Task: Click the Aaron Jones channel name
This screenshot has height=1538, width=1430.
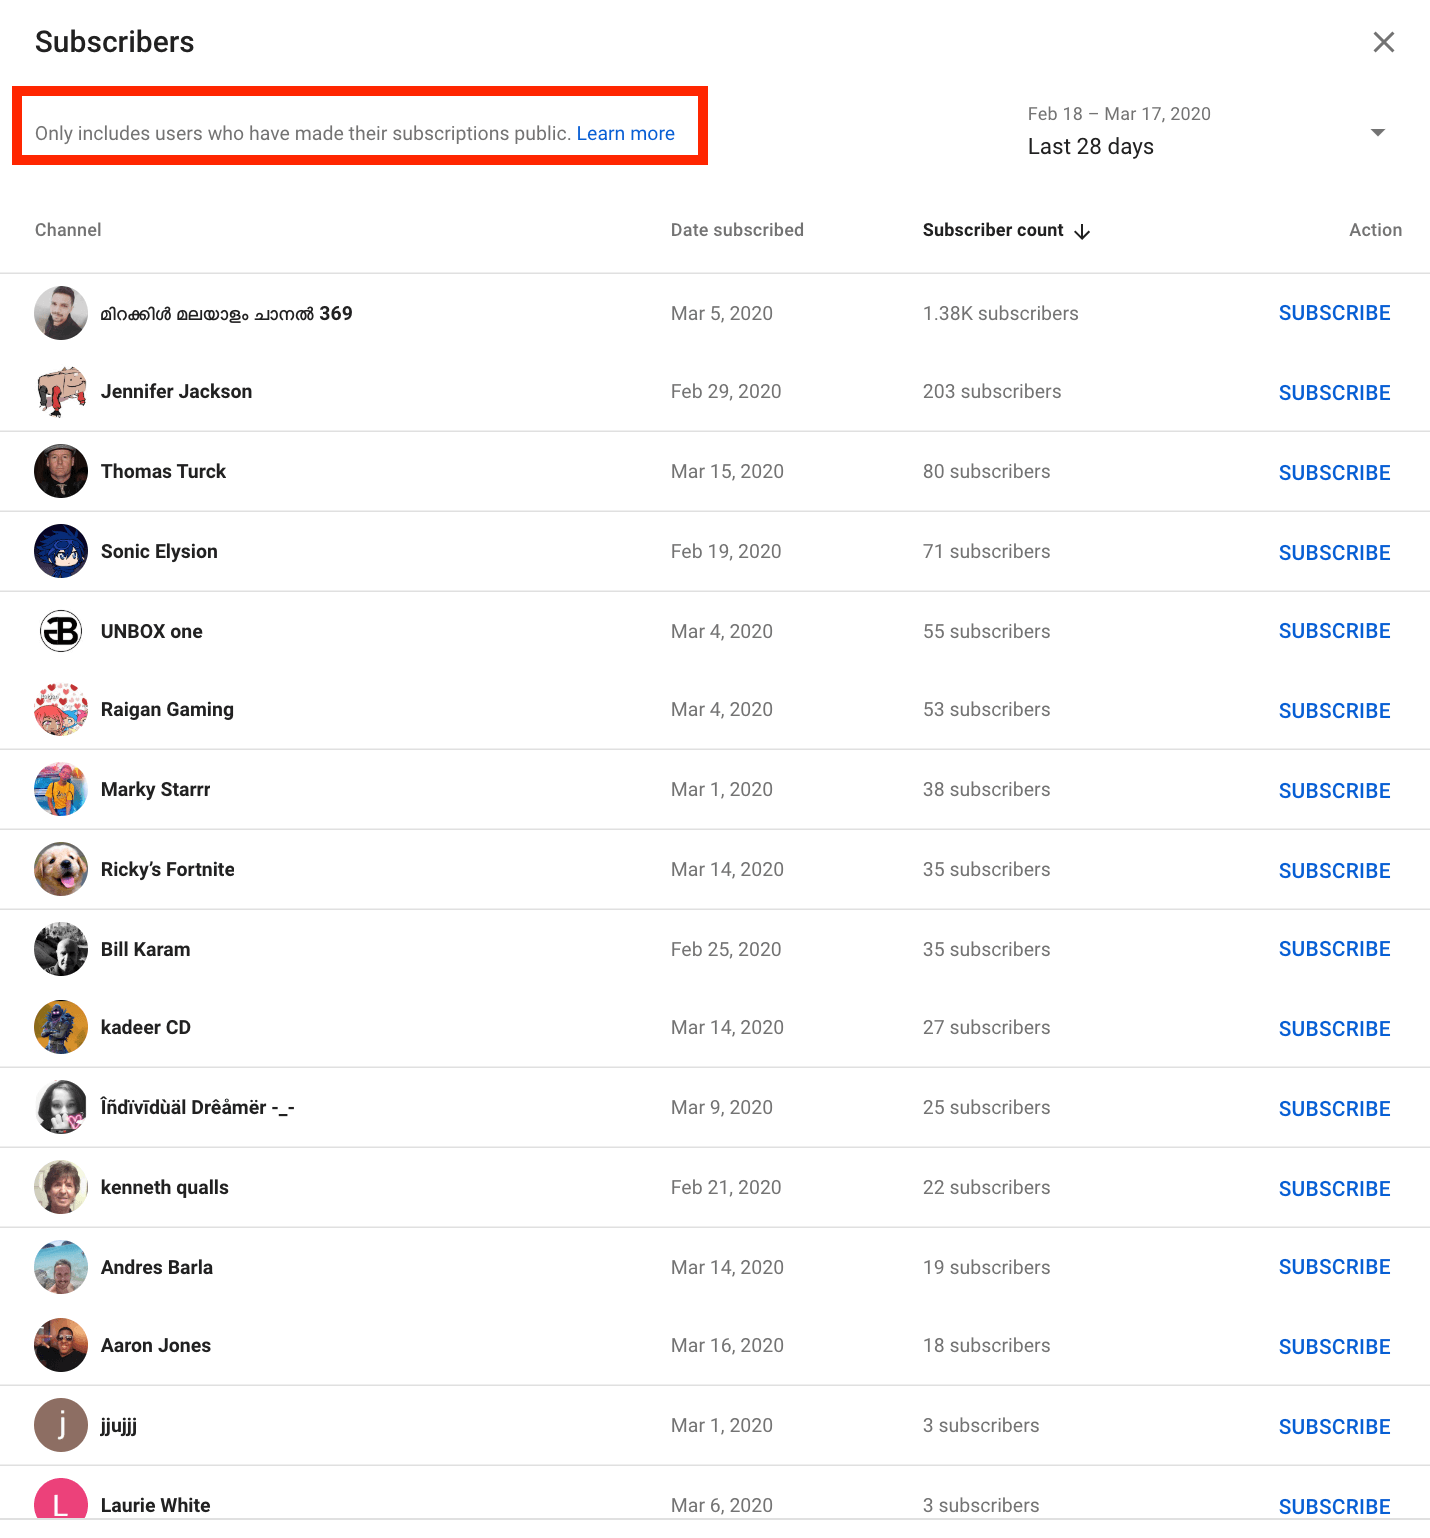Action: coord(156,1346)
